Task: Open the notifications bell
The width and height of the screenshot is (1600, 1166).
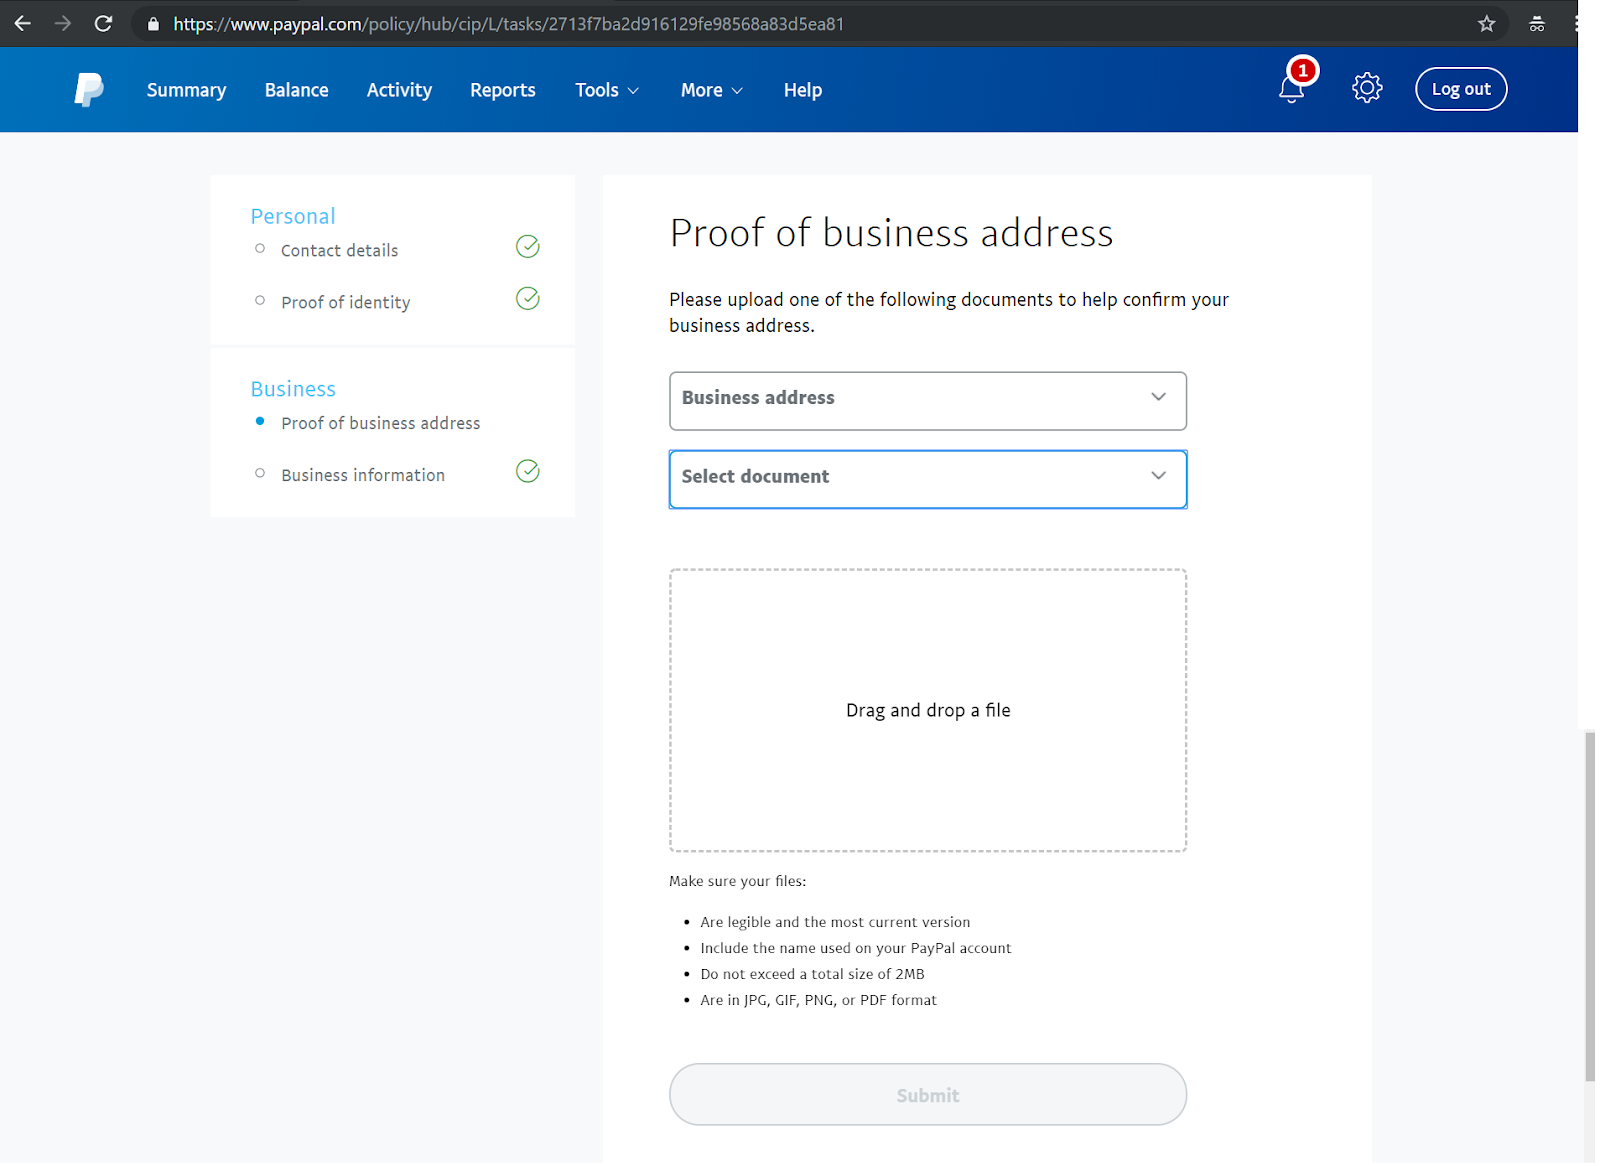Action: tap(1292, 89)
